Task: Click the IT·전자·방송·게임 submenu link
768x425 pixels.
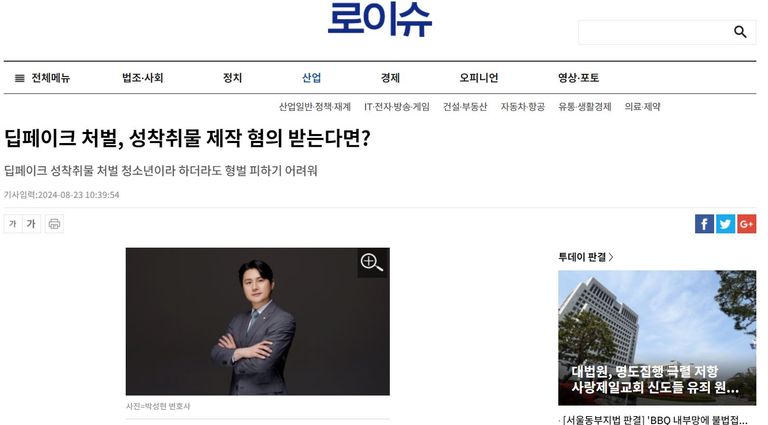Action: point(397,107)
